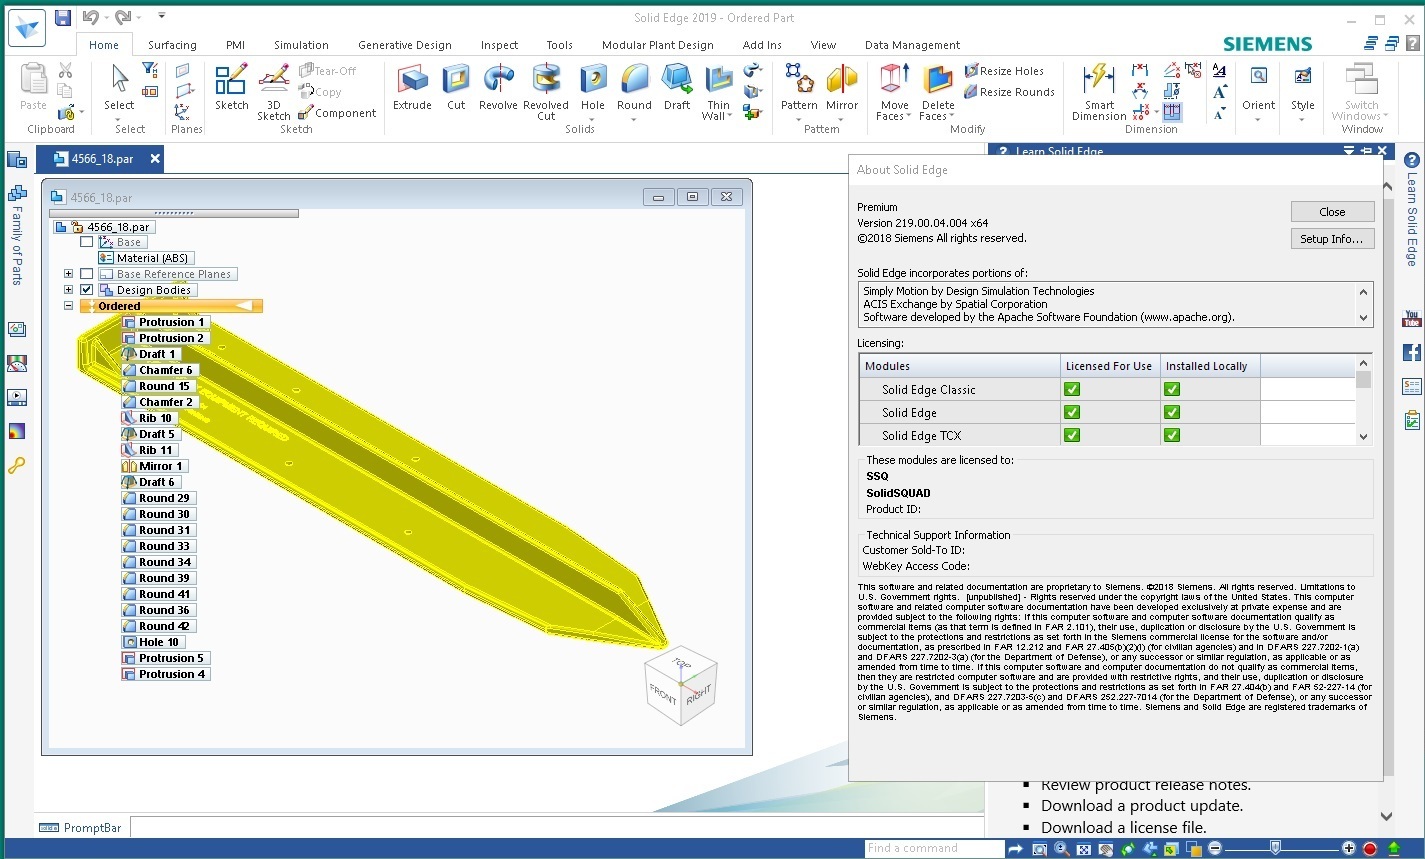Image resolution: width=1425 pixels, height=859 pixels.
Task: Click the Facebook icon on right sidebar
Action: pyautogui.click(x=1412, y=352)
